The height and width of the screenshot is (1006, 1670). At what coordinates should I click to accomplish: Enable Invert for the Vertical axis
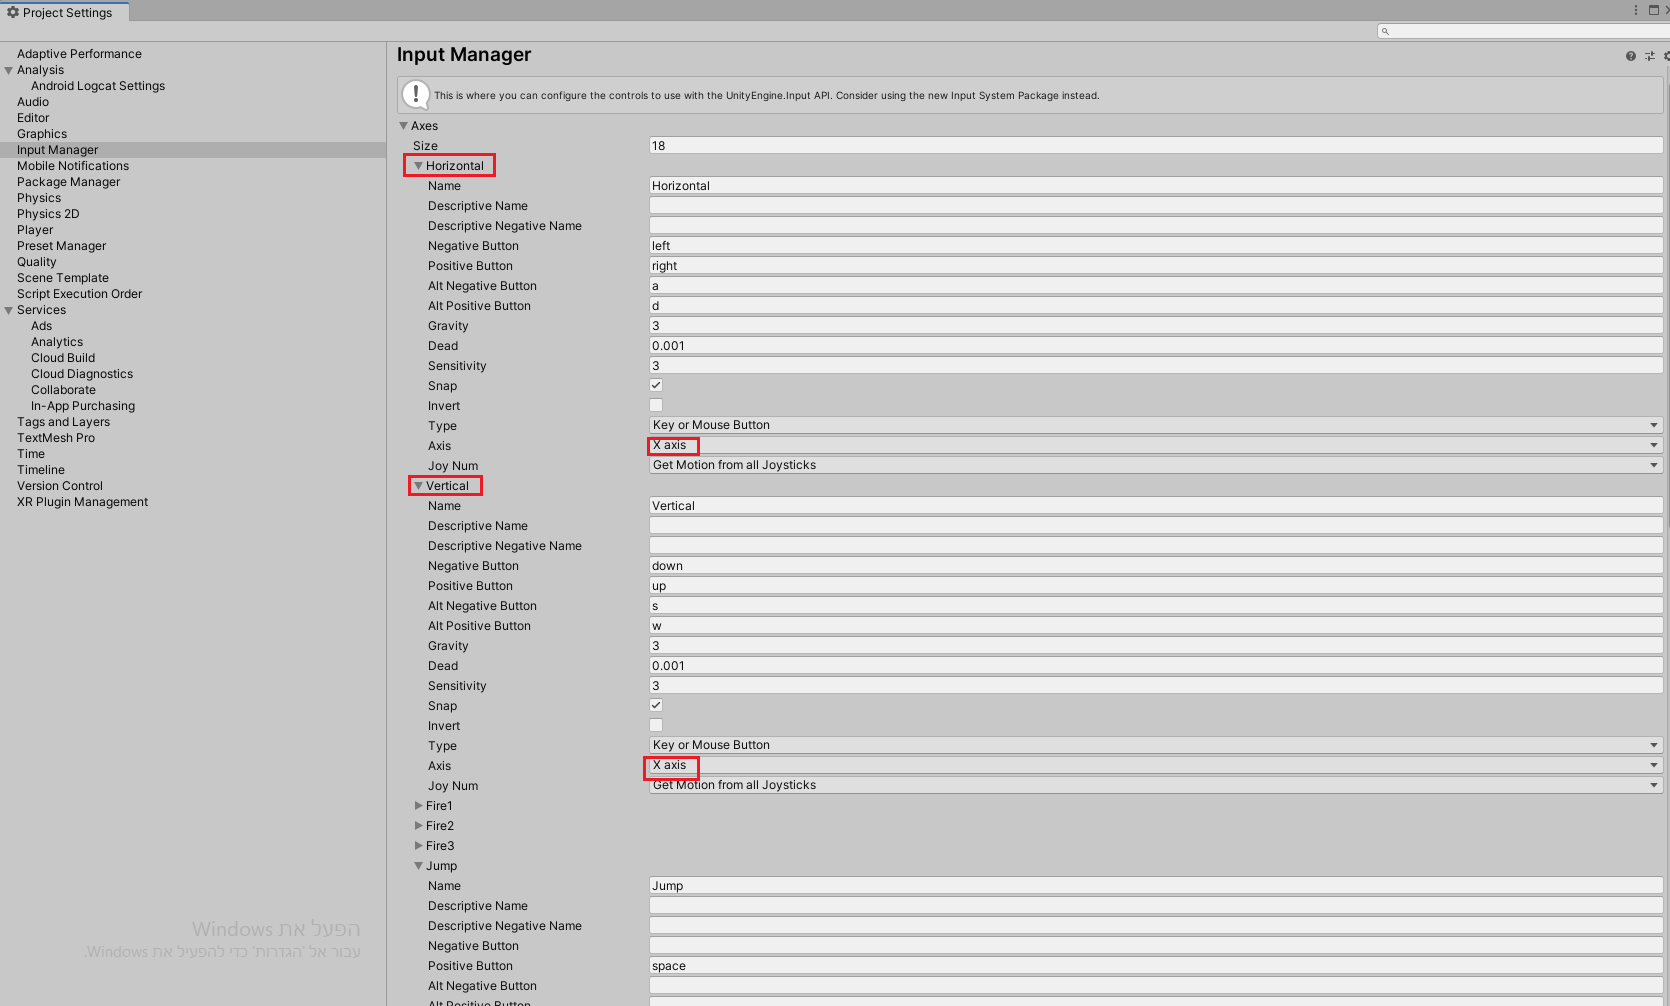click(x=655, y=725)
